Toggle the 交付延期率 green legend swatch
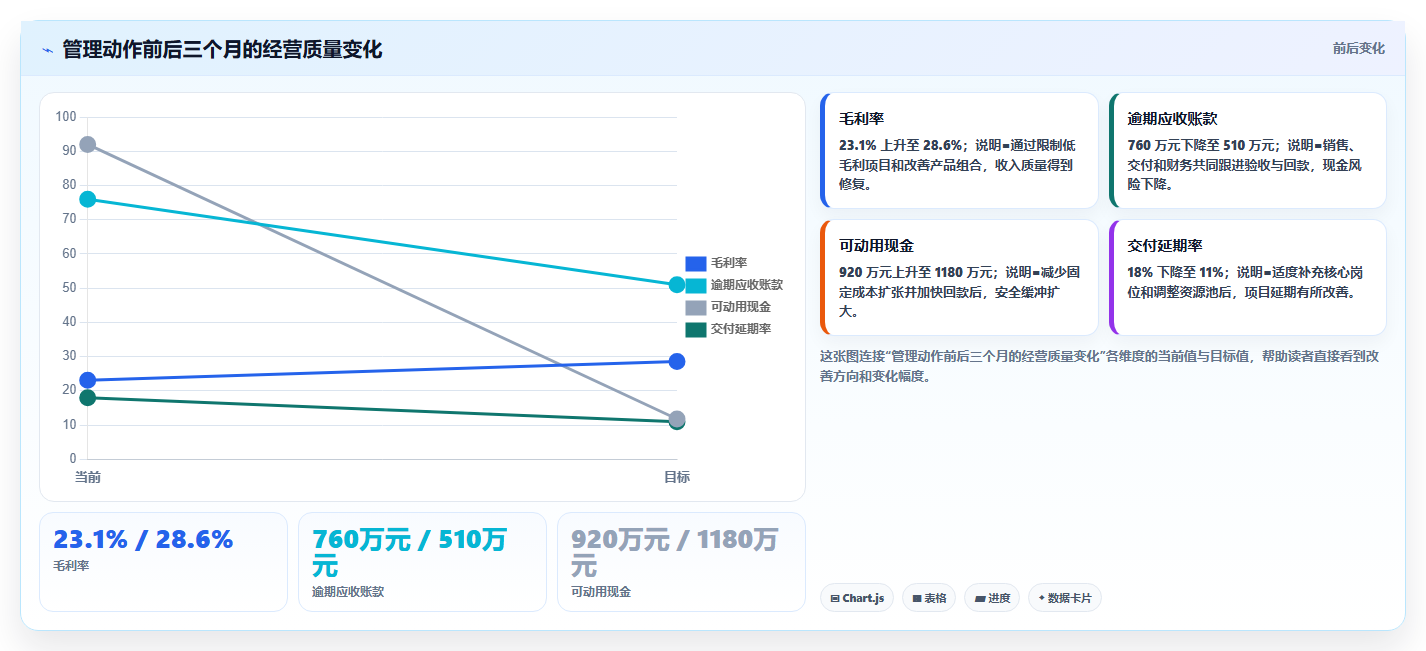 coord(696,329)
